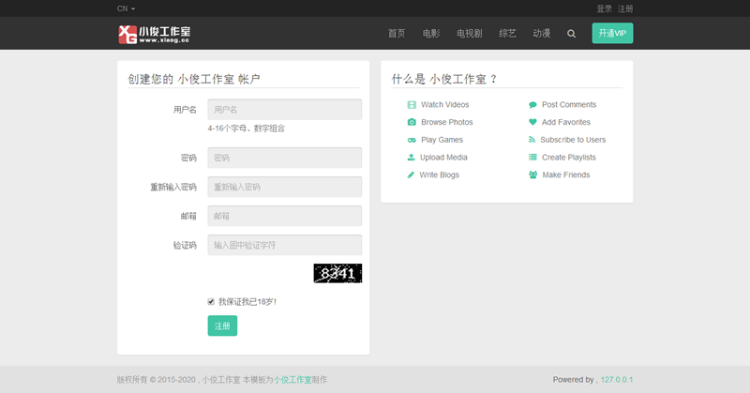Screen dimensions: 750x393
Task: Click the Create Playlists list icon
Action: tap(532, 157)
